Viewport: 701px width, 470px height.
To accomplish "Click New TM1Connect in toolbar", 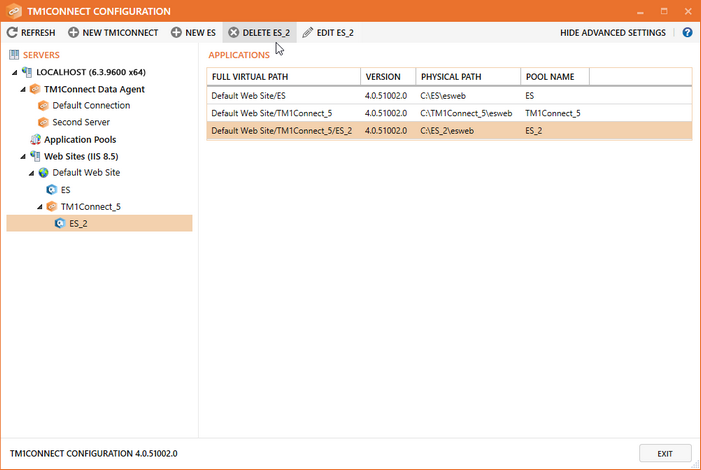I will 113,33.
